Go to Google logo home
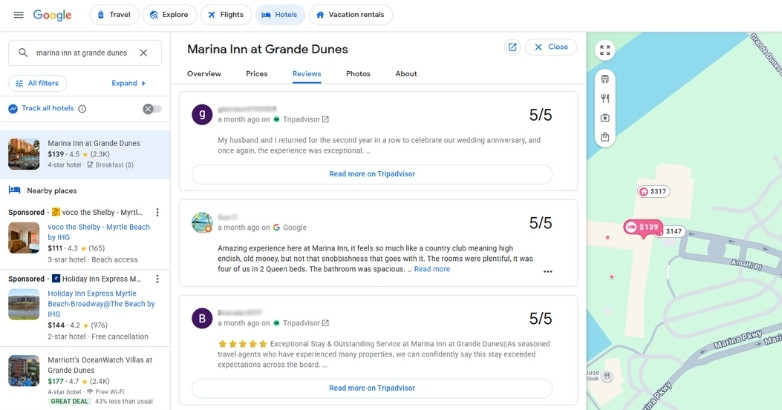782x410 pixels. coord(52,15)
